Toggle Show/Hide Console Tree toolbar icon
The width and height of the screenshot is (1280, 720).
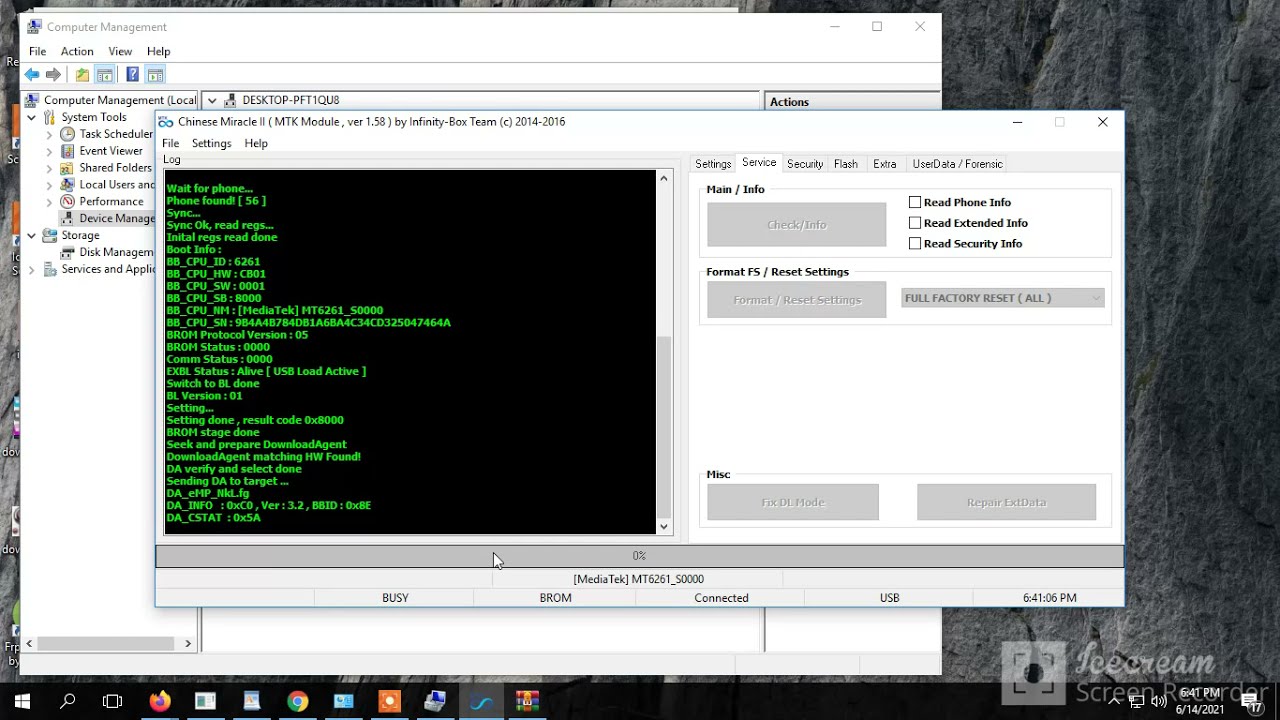pos(105,75)
